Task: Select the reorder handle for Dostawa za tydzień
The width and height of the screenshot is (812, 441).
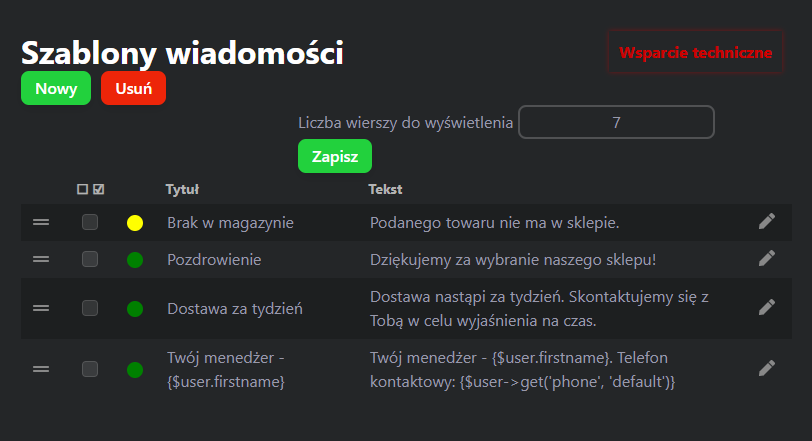Action: pos(41,308)
